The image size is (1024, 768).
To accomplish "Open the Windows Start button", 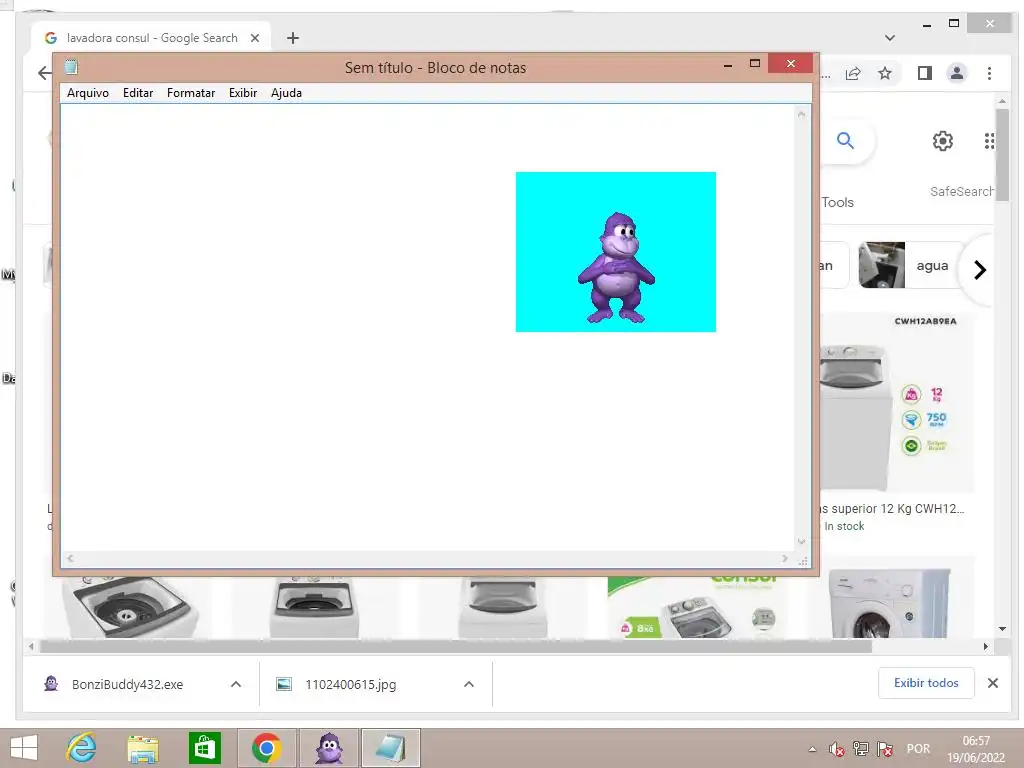I will click(24, 748).
